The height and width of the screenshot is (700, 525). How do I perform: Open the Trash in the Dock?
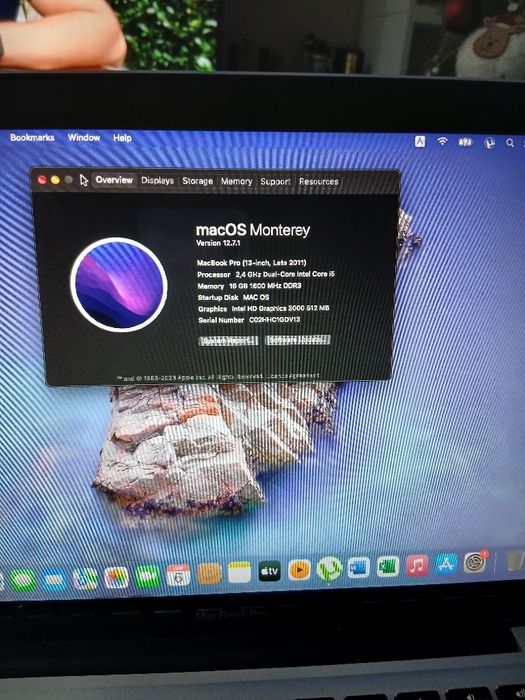point(516,561)
